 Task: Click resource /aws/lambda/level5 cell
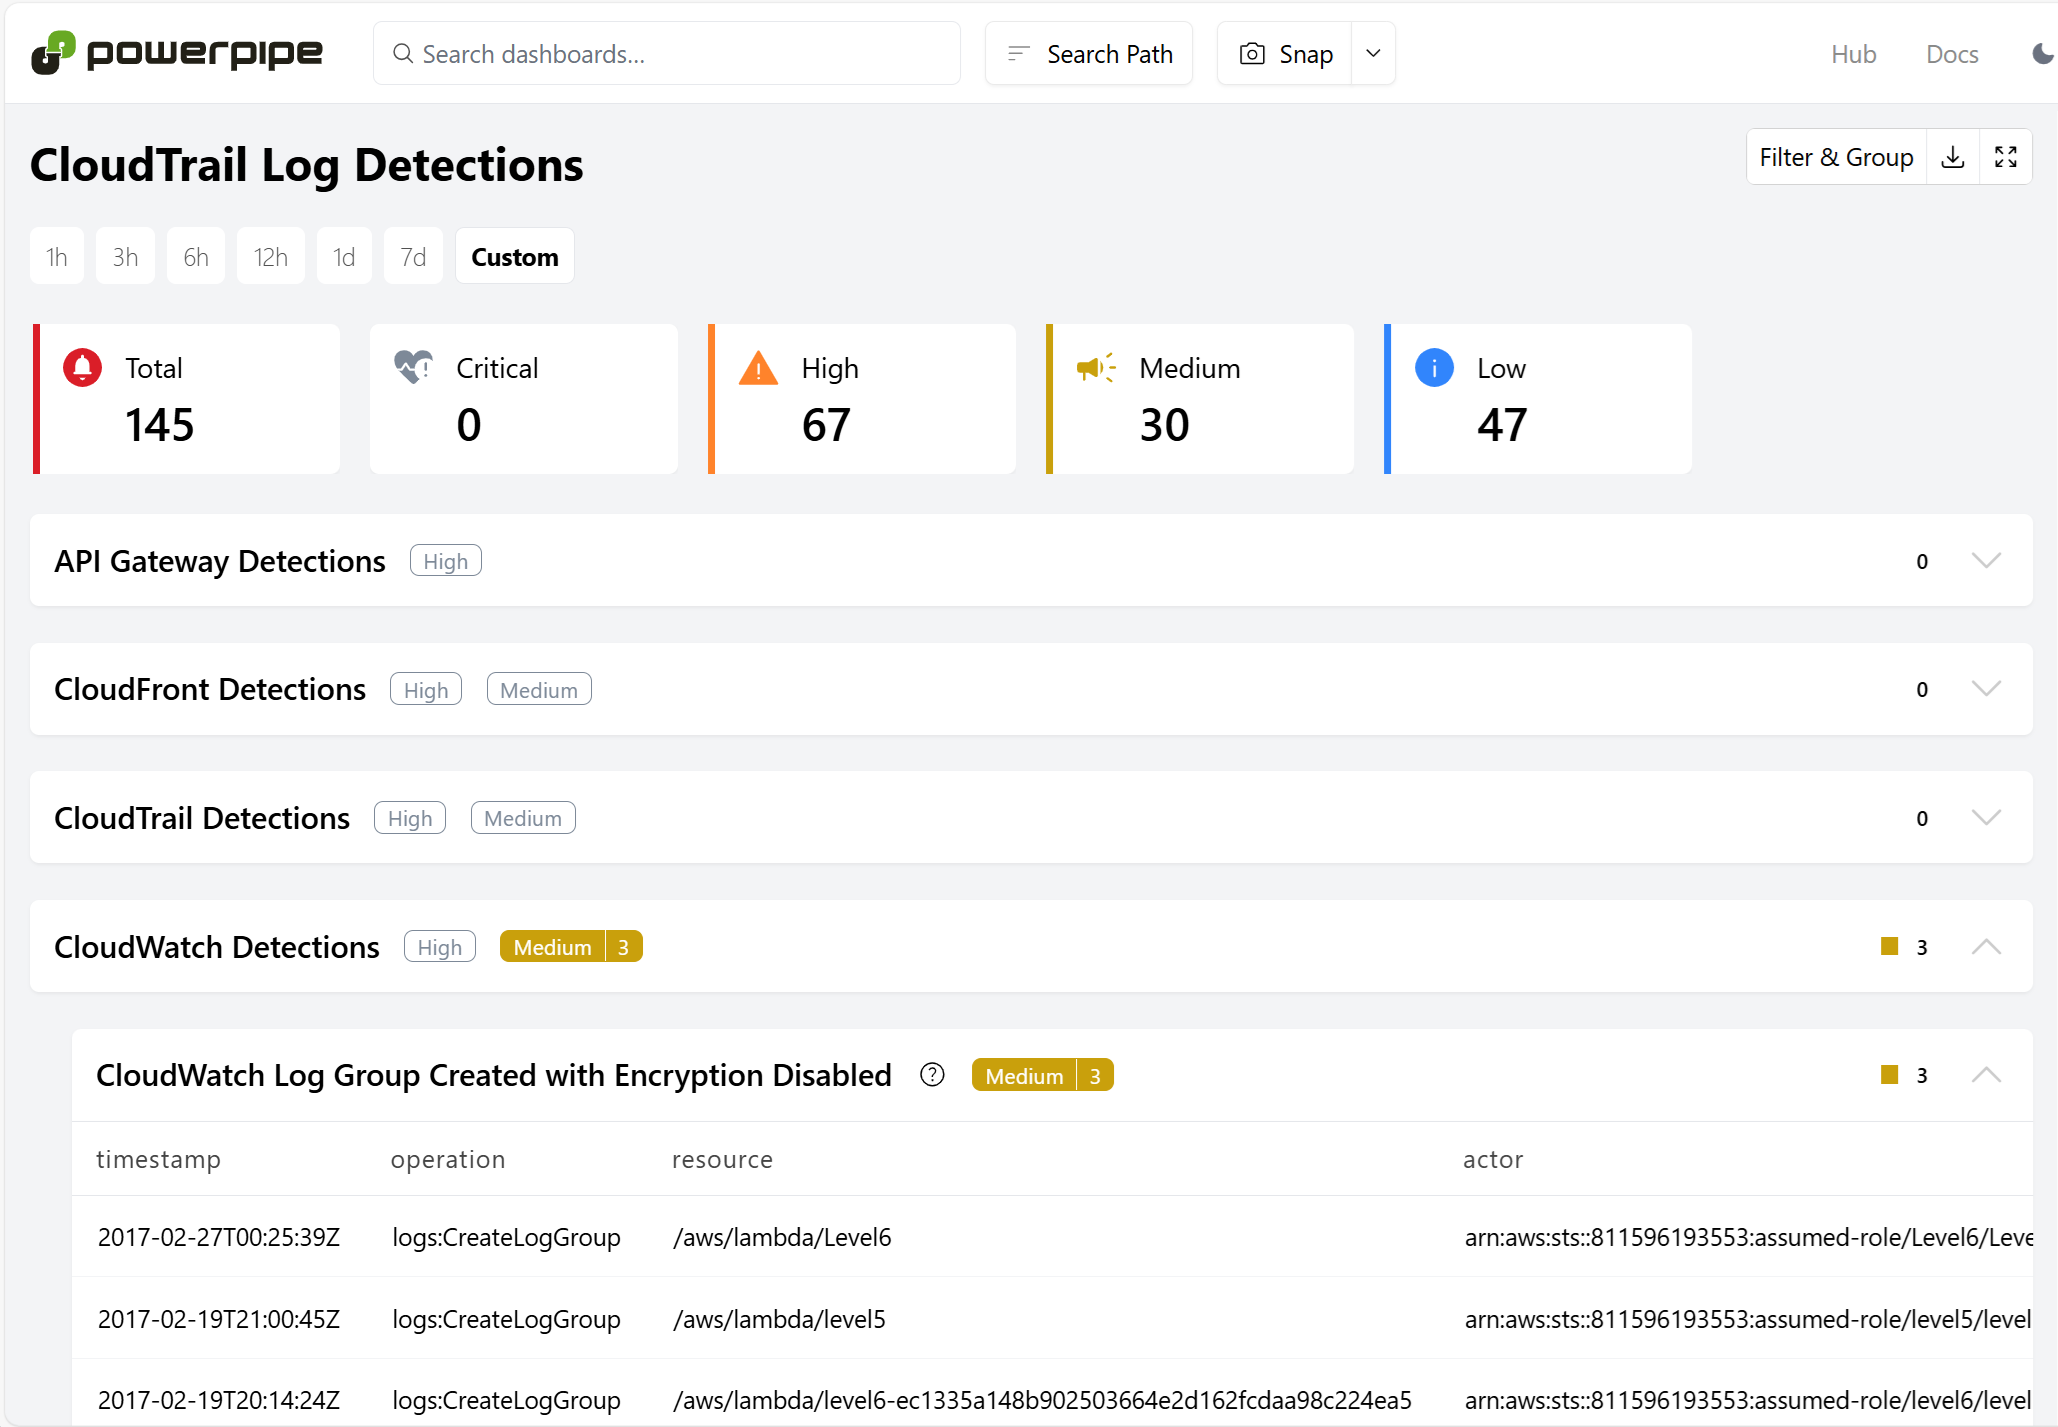tap(779, 1319)
